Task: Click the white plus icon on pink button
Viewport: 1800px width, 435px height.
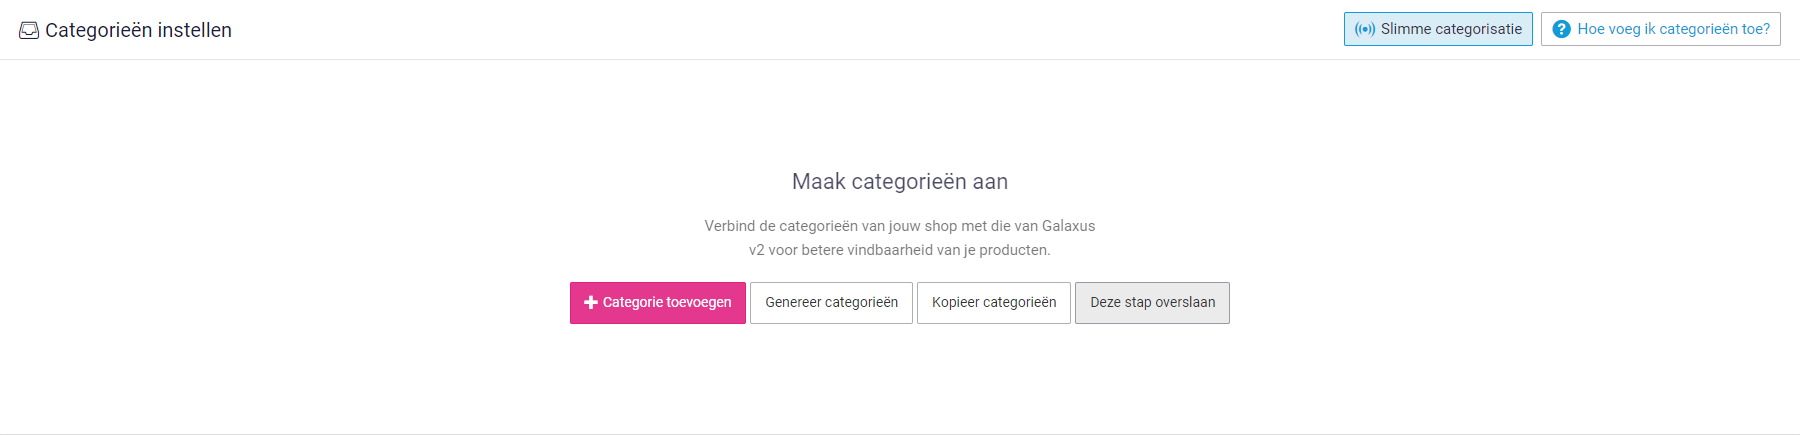Action: (x=591, y=302)
